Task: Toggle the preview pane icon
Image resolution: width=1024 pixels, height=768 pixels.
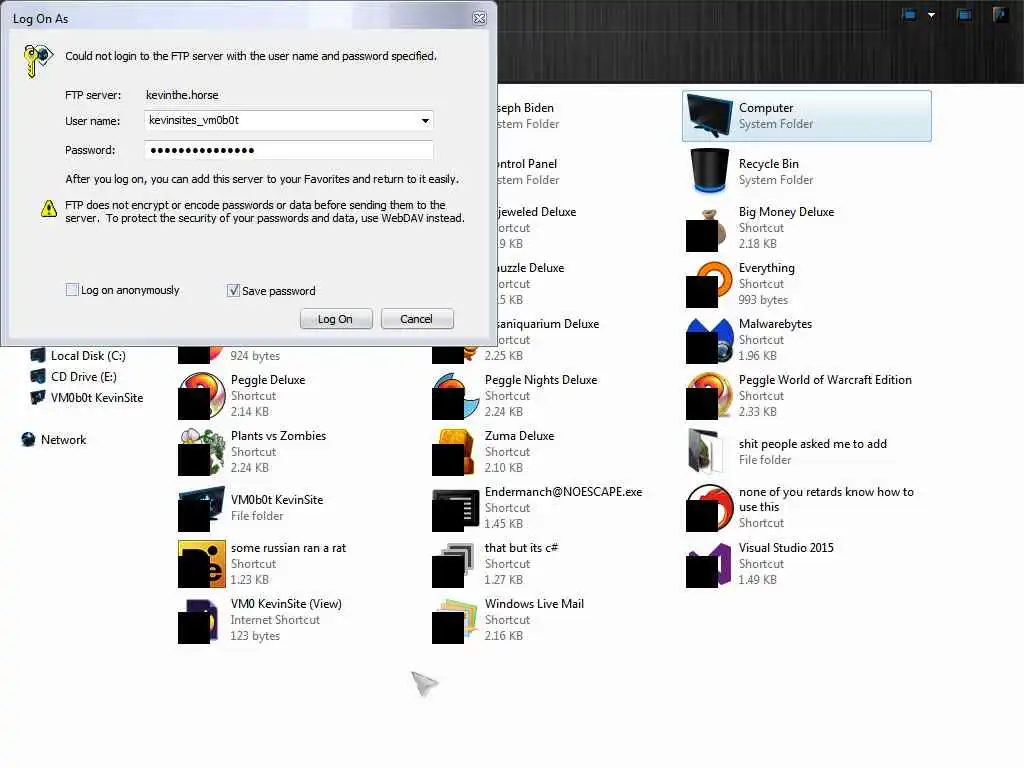Action: [x=964, y=15]
